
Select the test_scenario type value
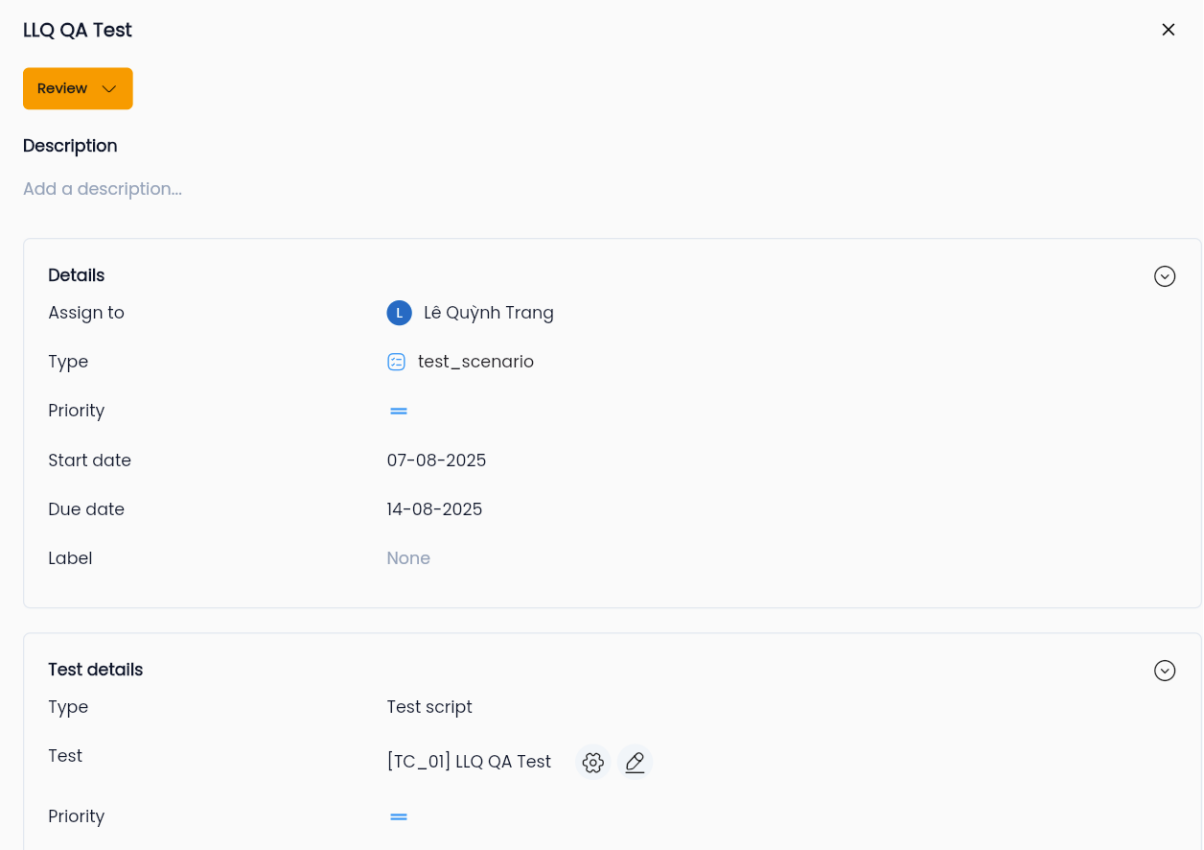click(476, 362)
